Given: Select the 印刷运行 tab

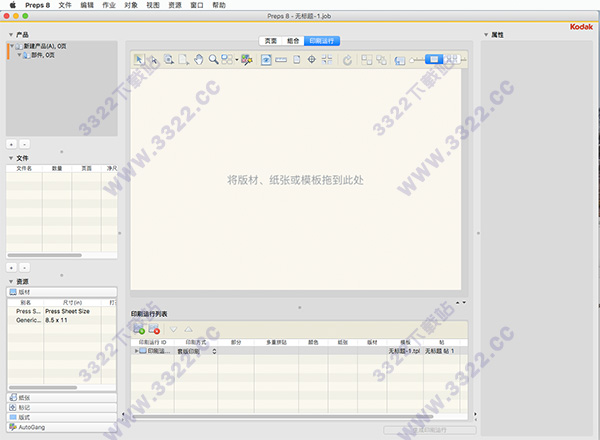Looking at the screenshot, I should (x=322, y=41).
